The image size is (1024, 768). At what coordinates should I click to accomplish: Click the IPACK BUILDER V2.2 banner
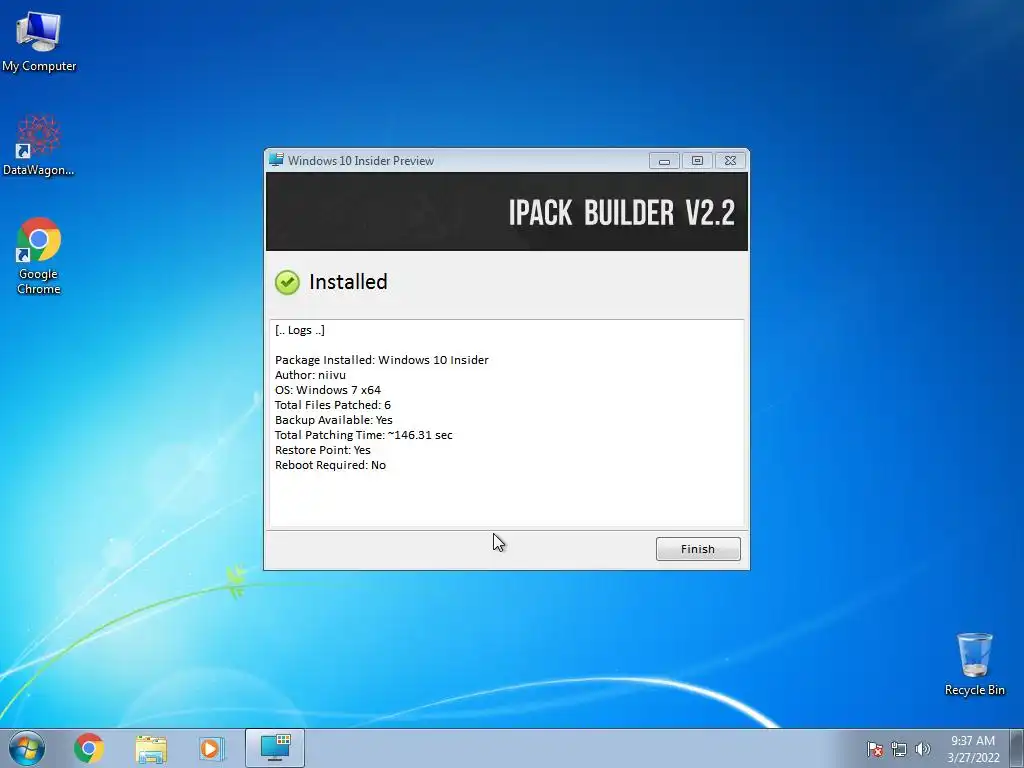click(507, 212)
